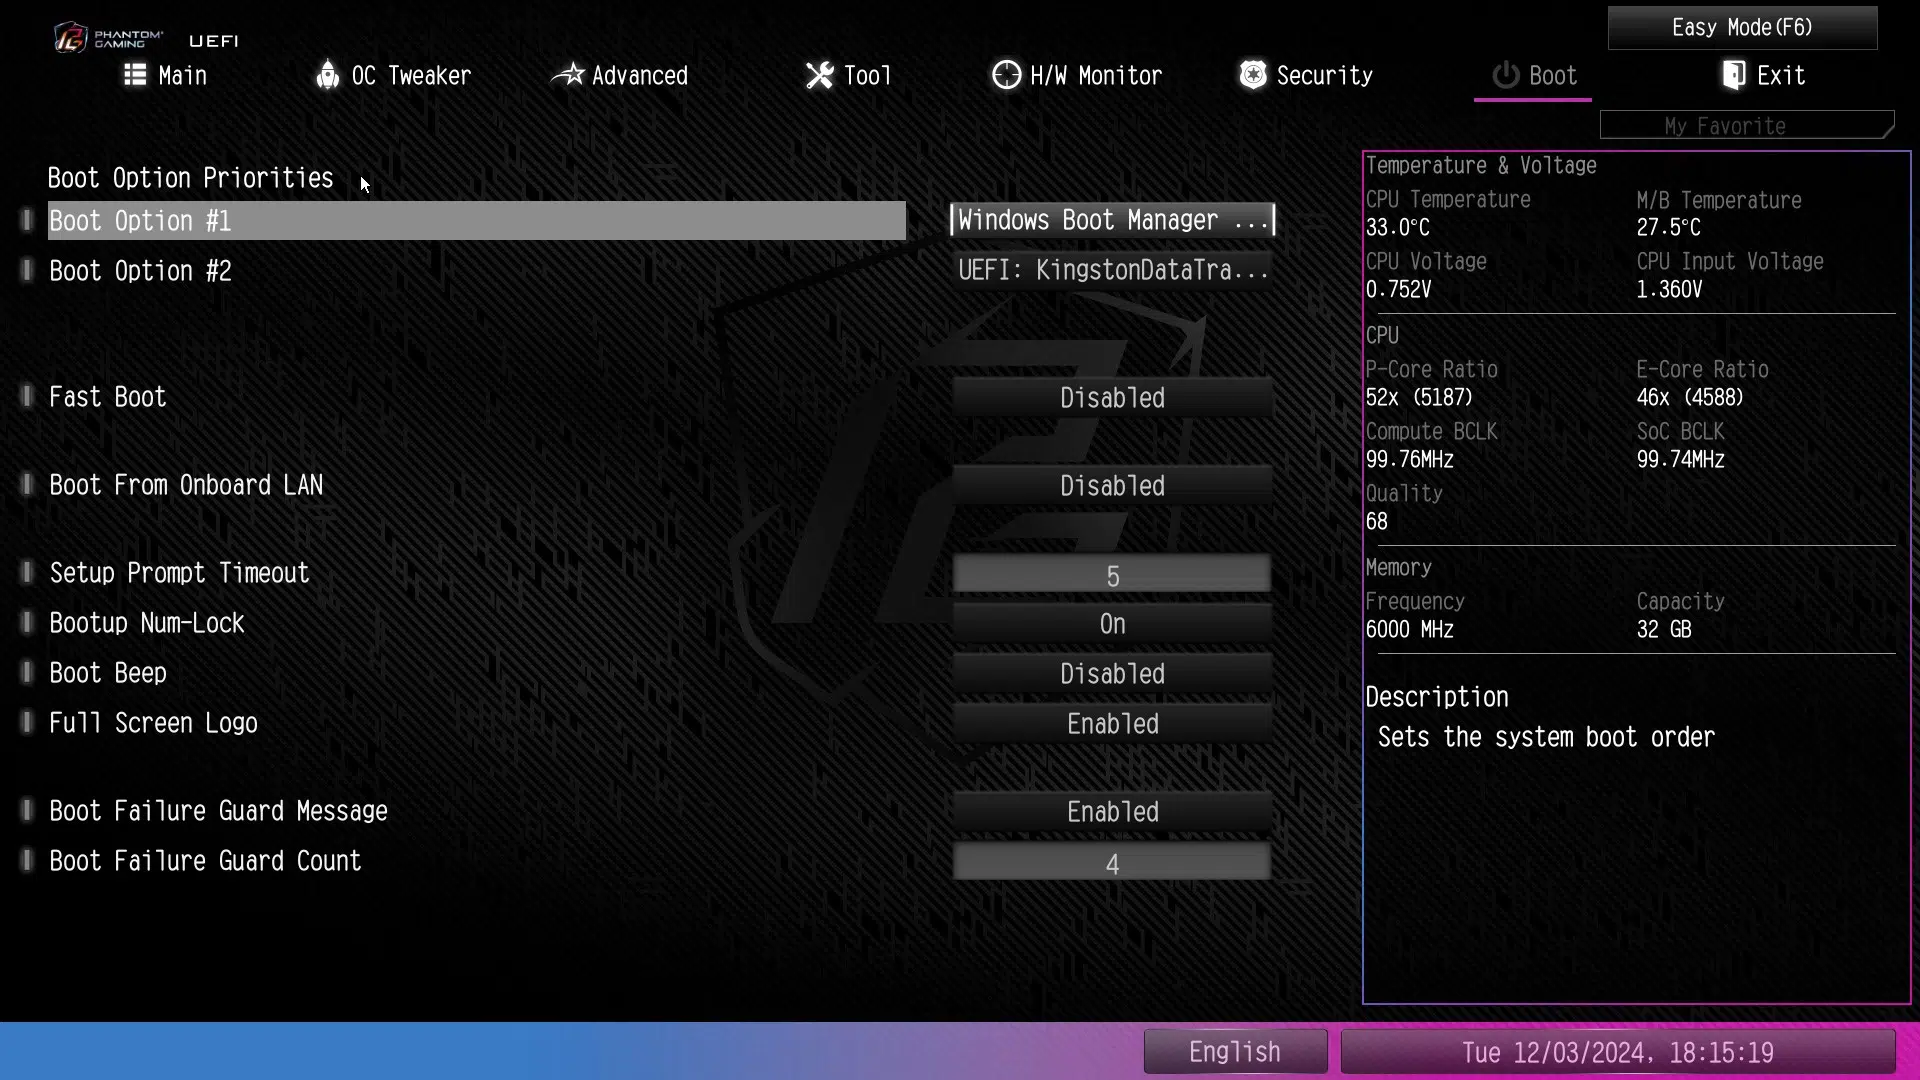
Task: Select Boot Failure Guard Message label
Action: click(x=218, y=811)
